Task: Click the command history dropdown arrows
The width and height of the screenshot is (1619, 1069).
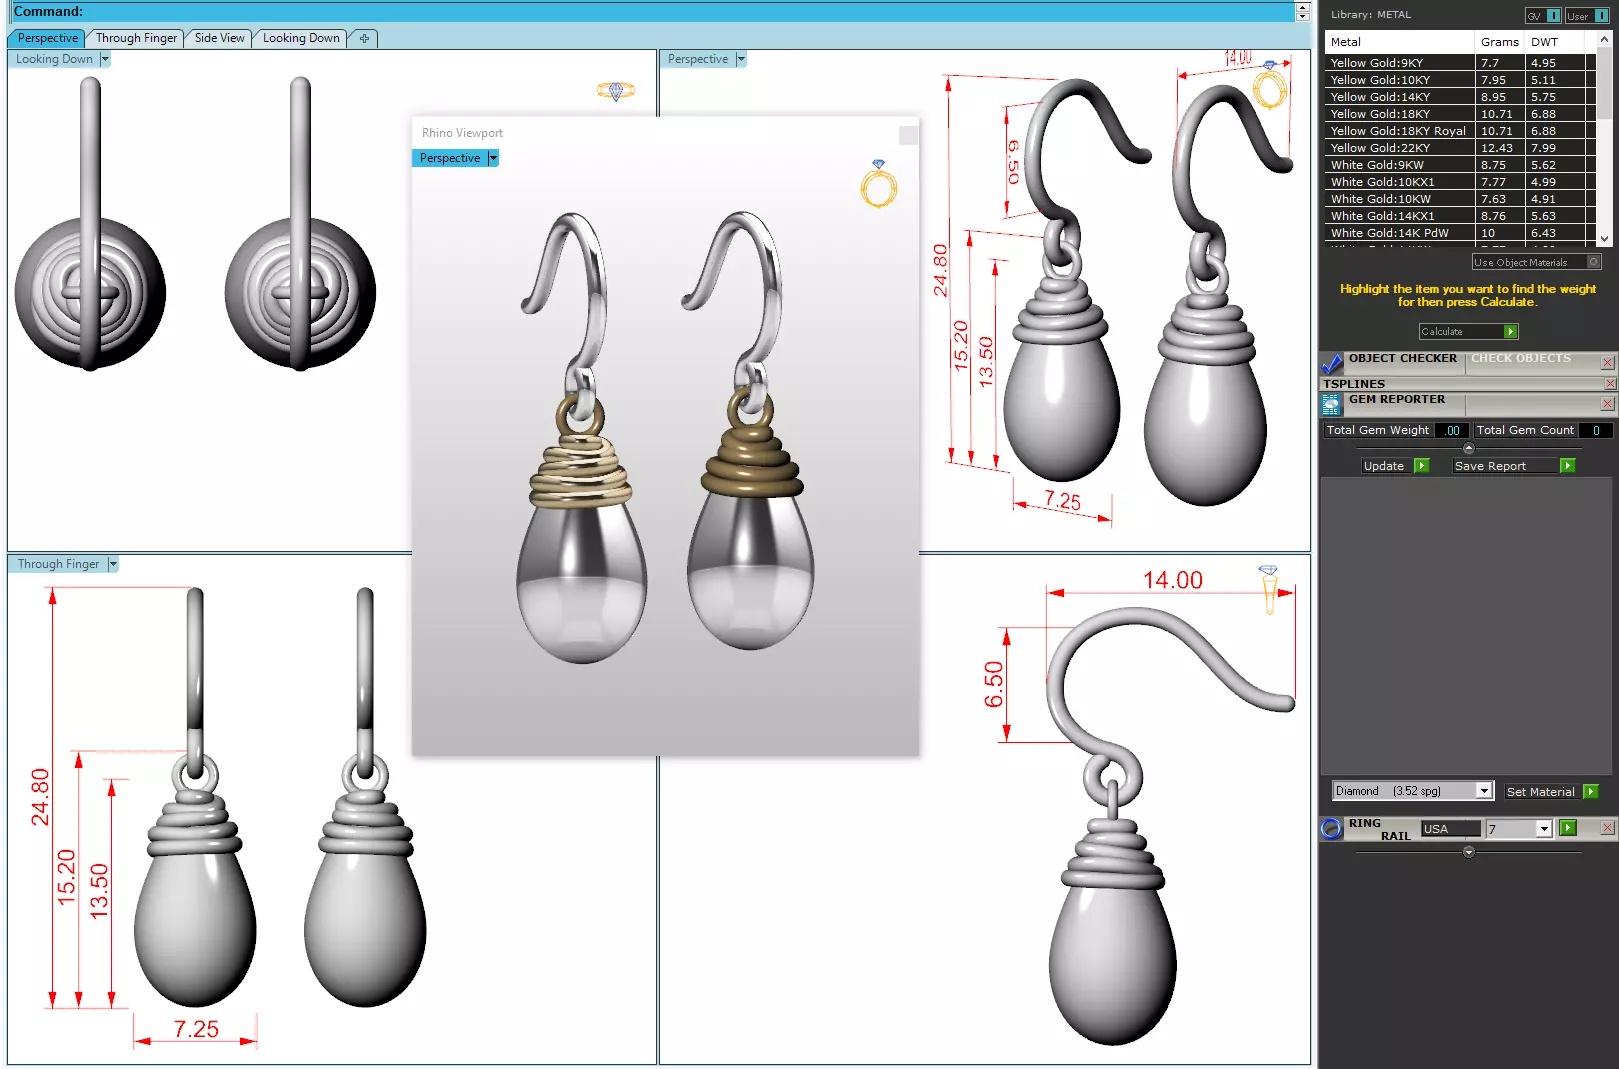Action: (1302, 12)
